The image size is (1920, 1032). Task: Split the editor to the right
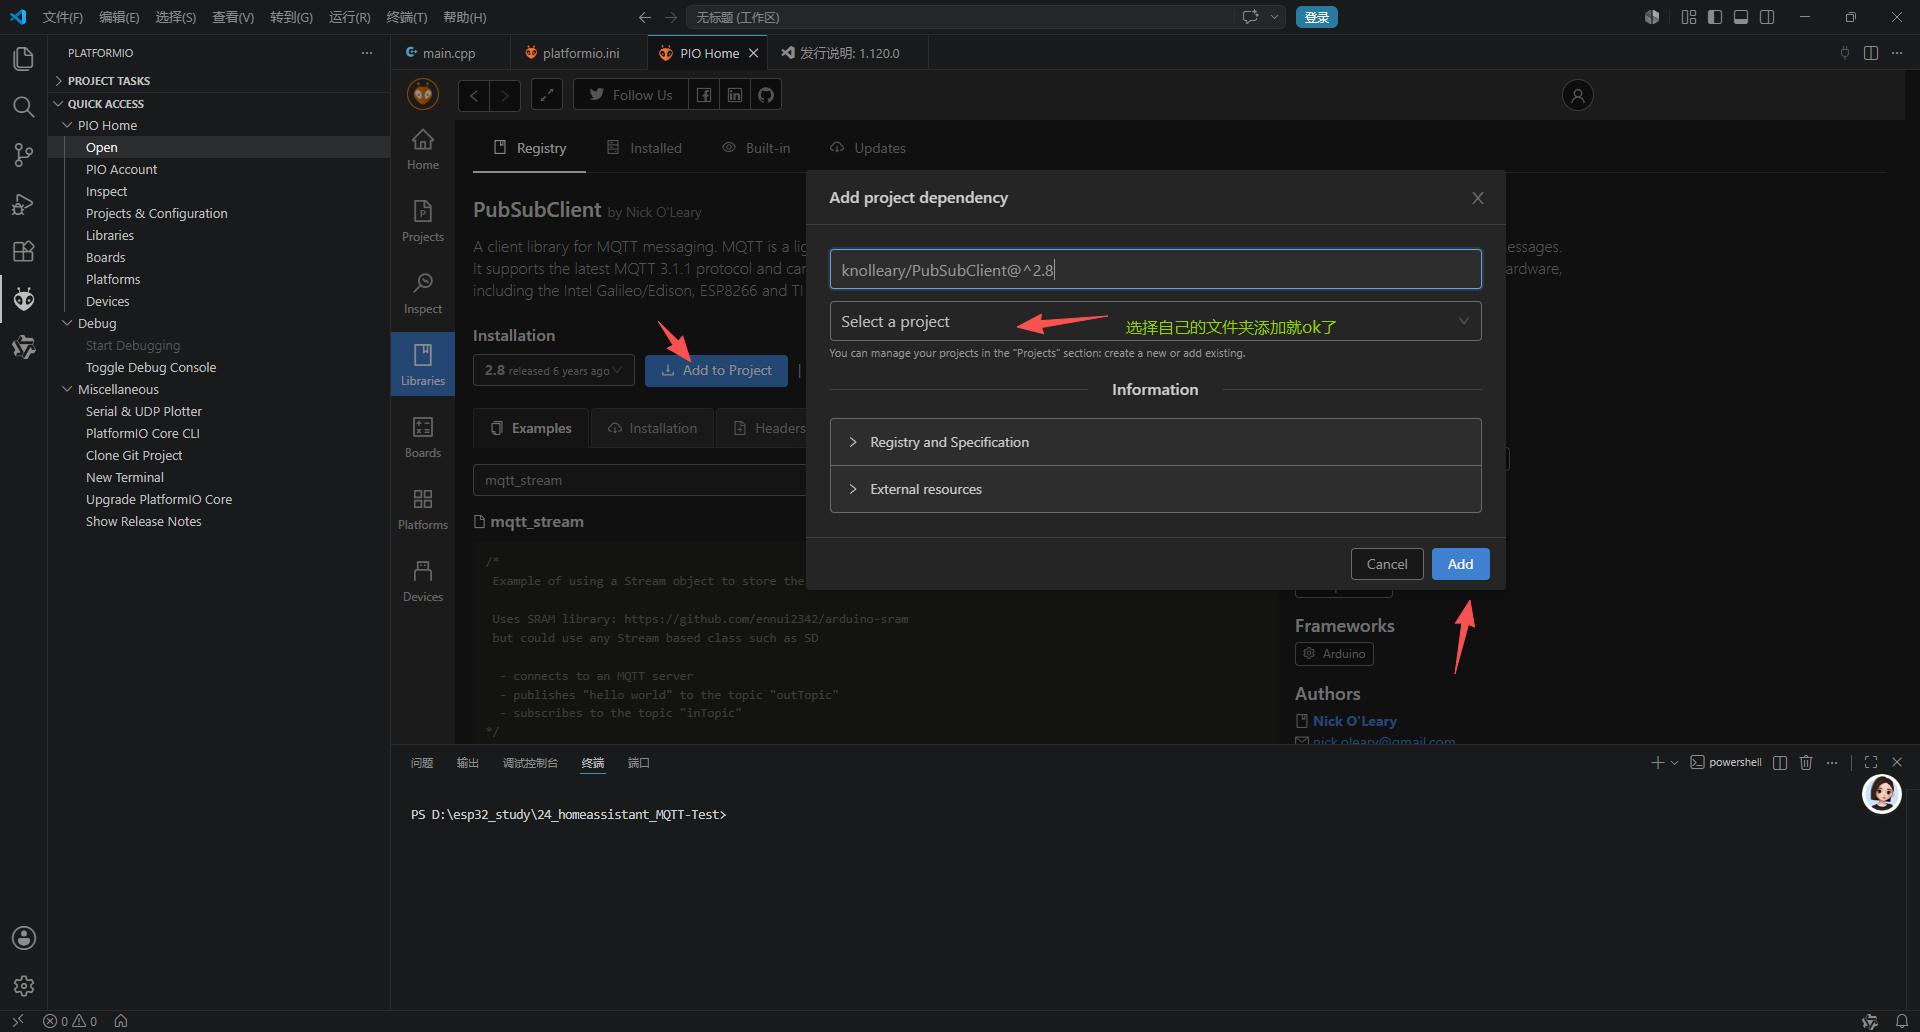pyautogui.click(x=1871, y=53)
